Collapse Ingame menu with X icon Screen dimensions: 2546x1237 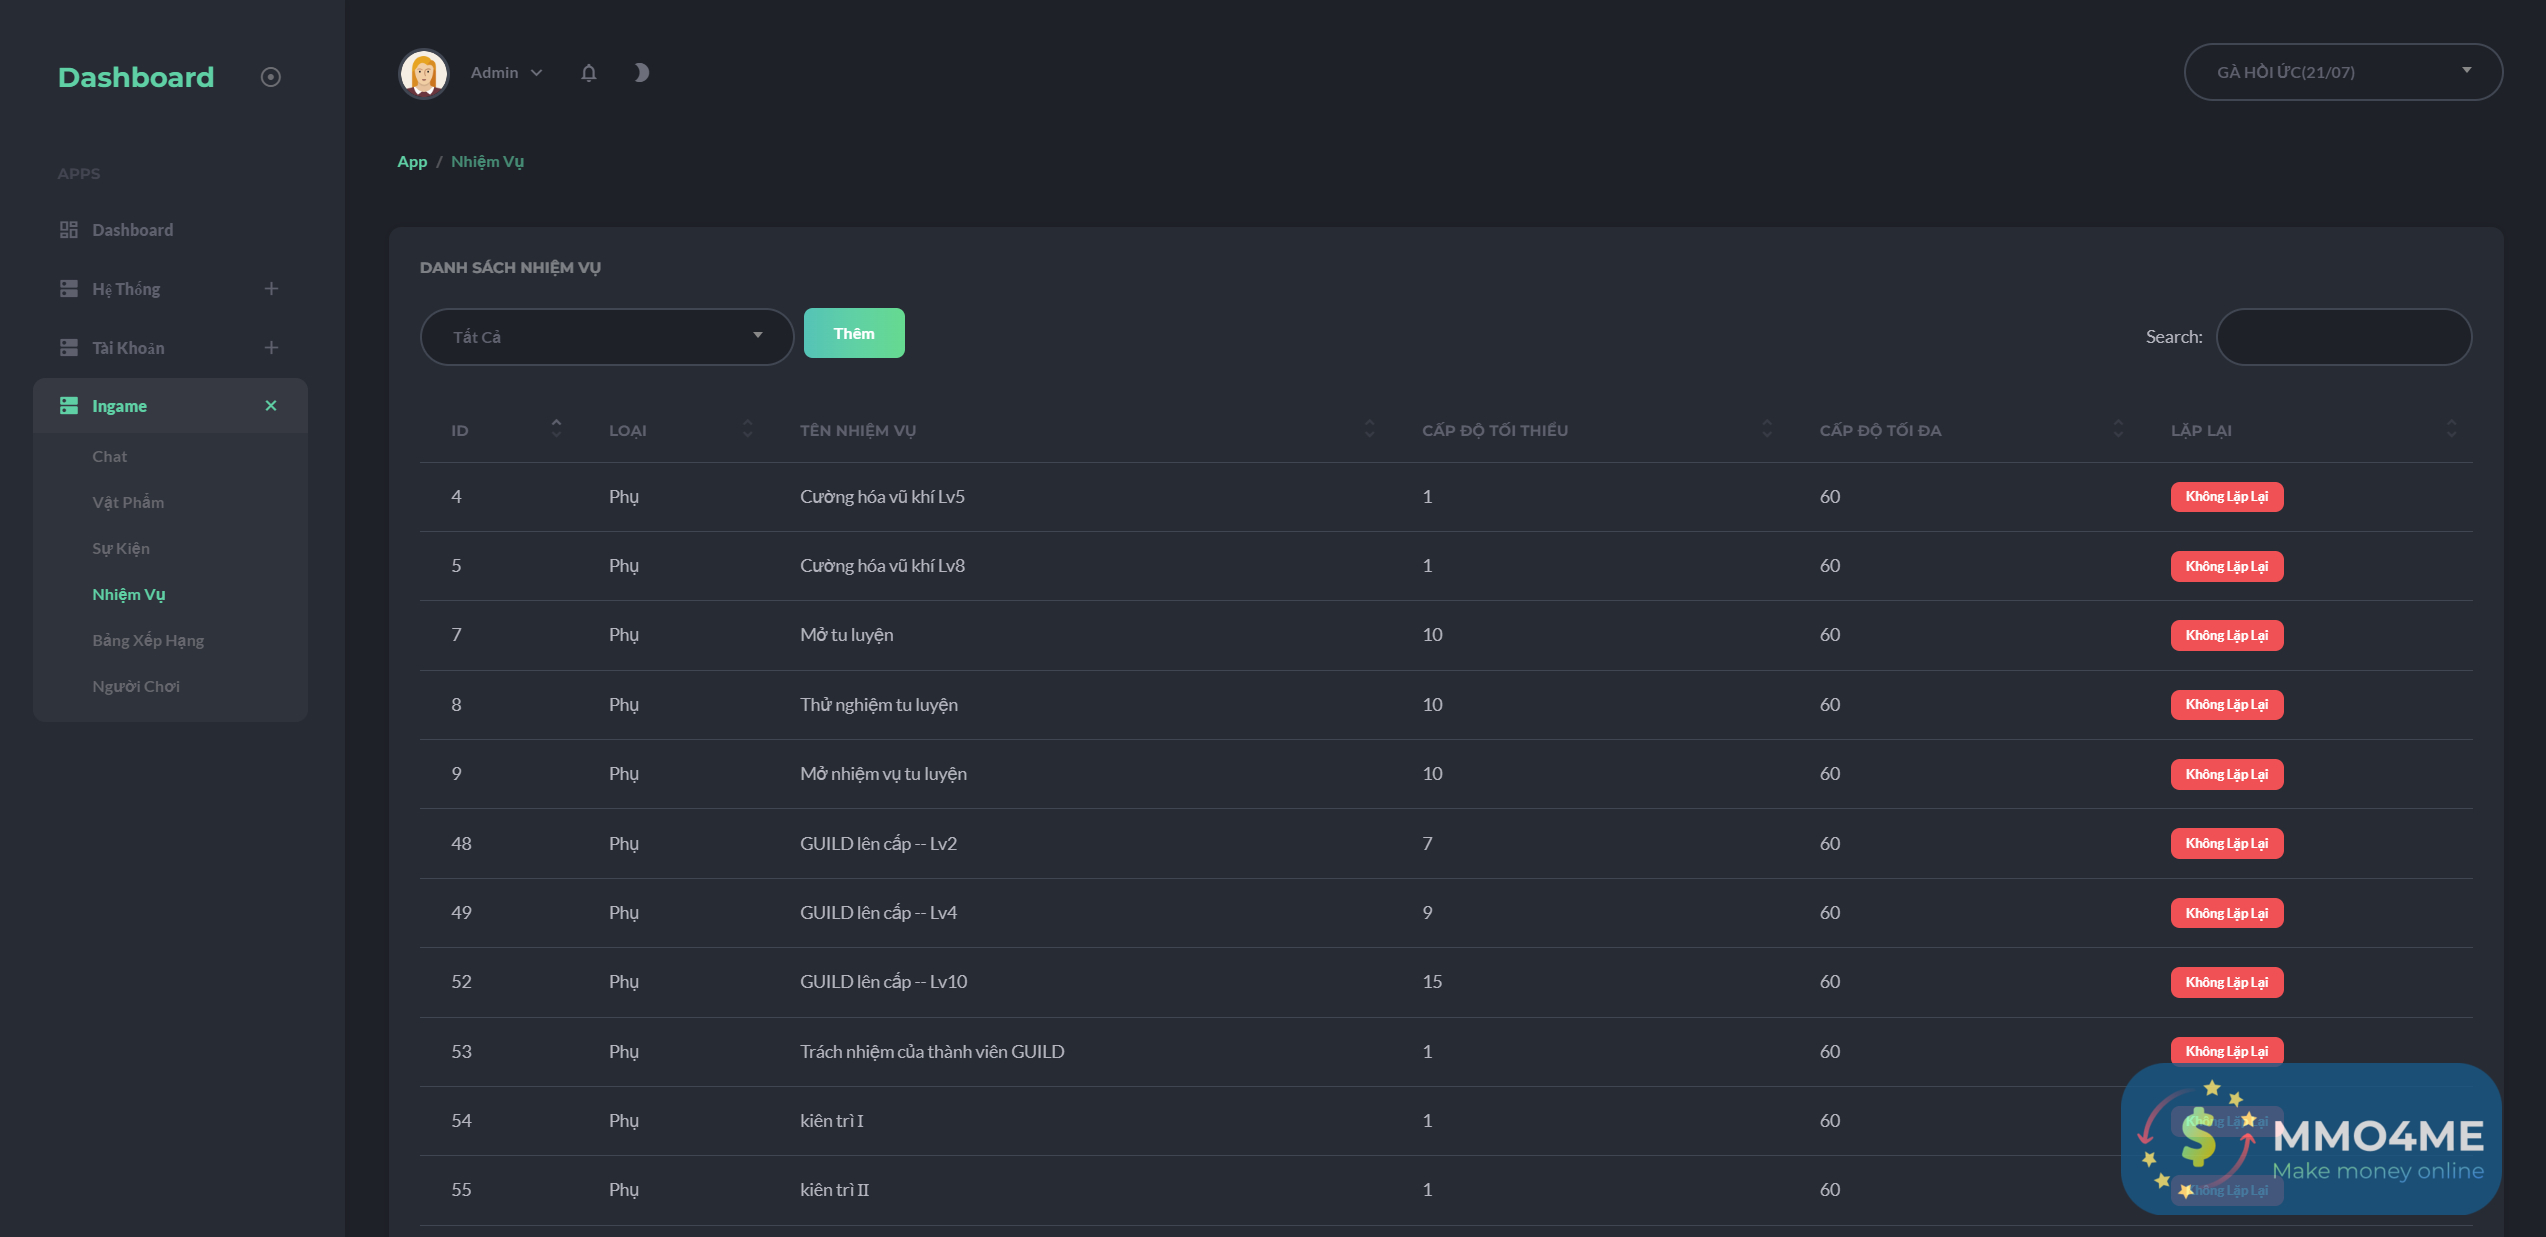(x=271, y=406)
